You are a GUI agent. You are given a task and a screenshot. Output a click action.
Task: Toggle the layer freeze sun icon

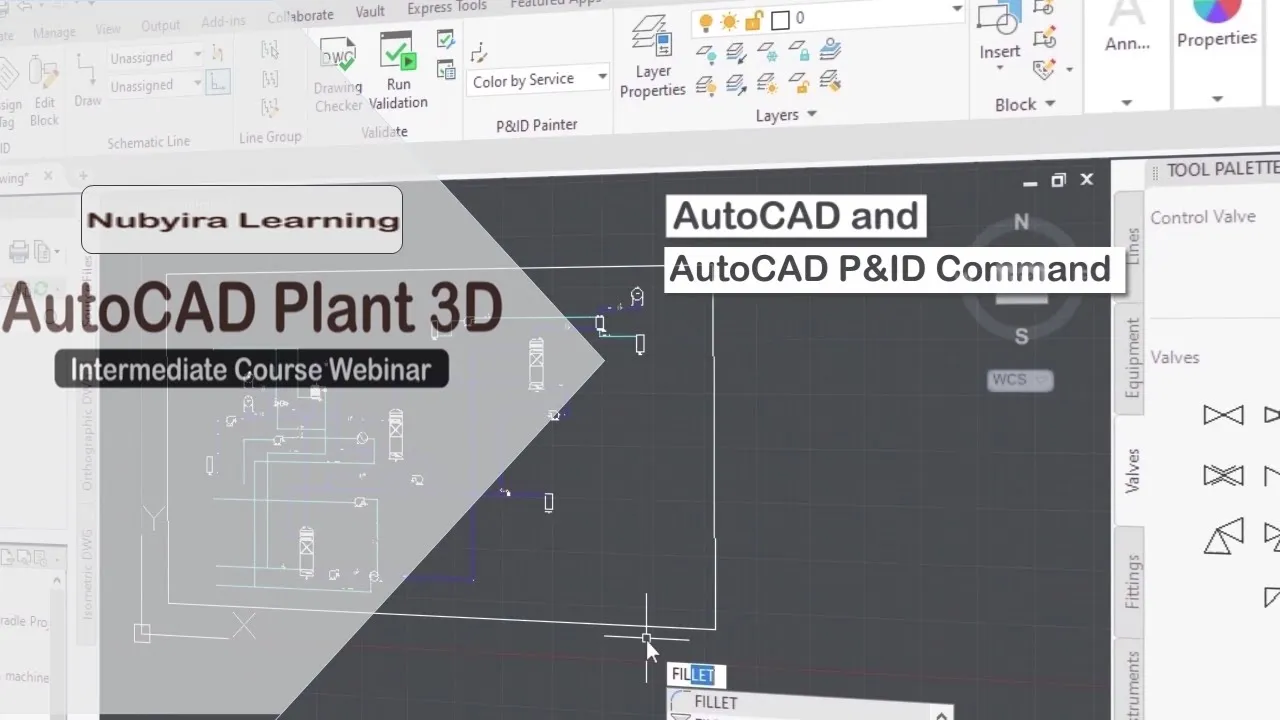[x=730, y=21]
